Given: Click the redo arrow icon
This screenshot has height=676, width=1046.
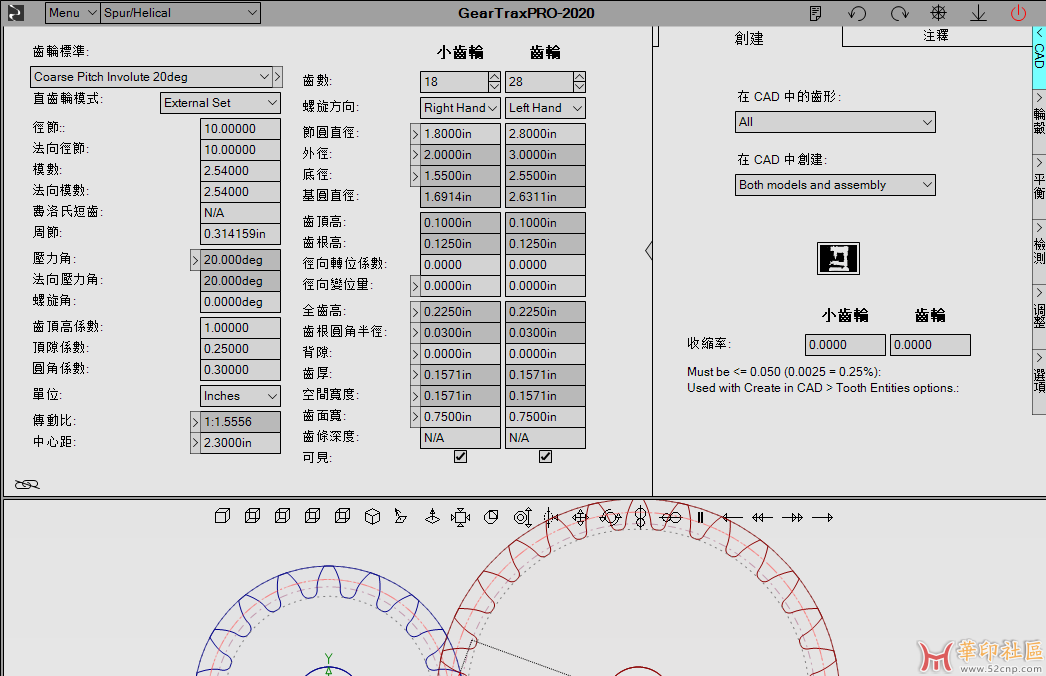Looking at the screenshot, I should [899, 13].
